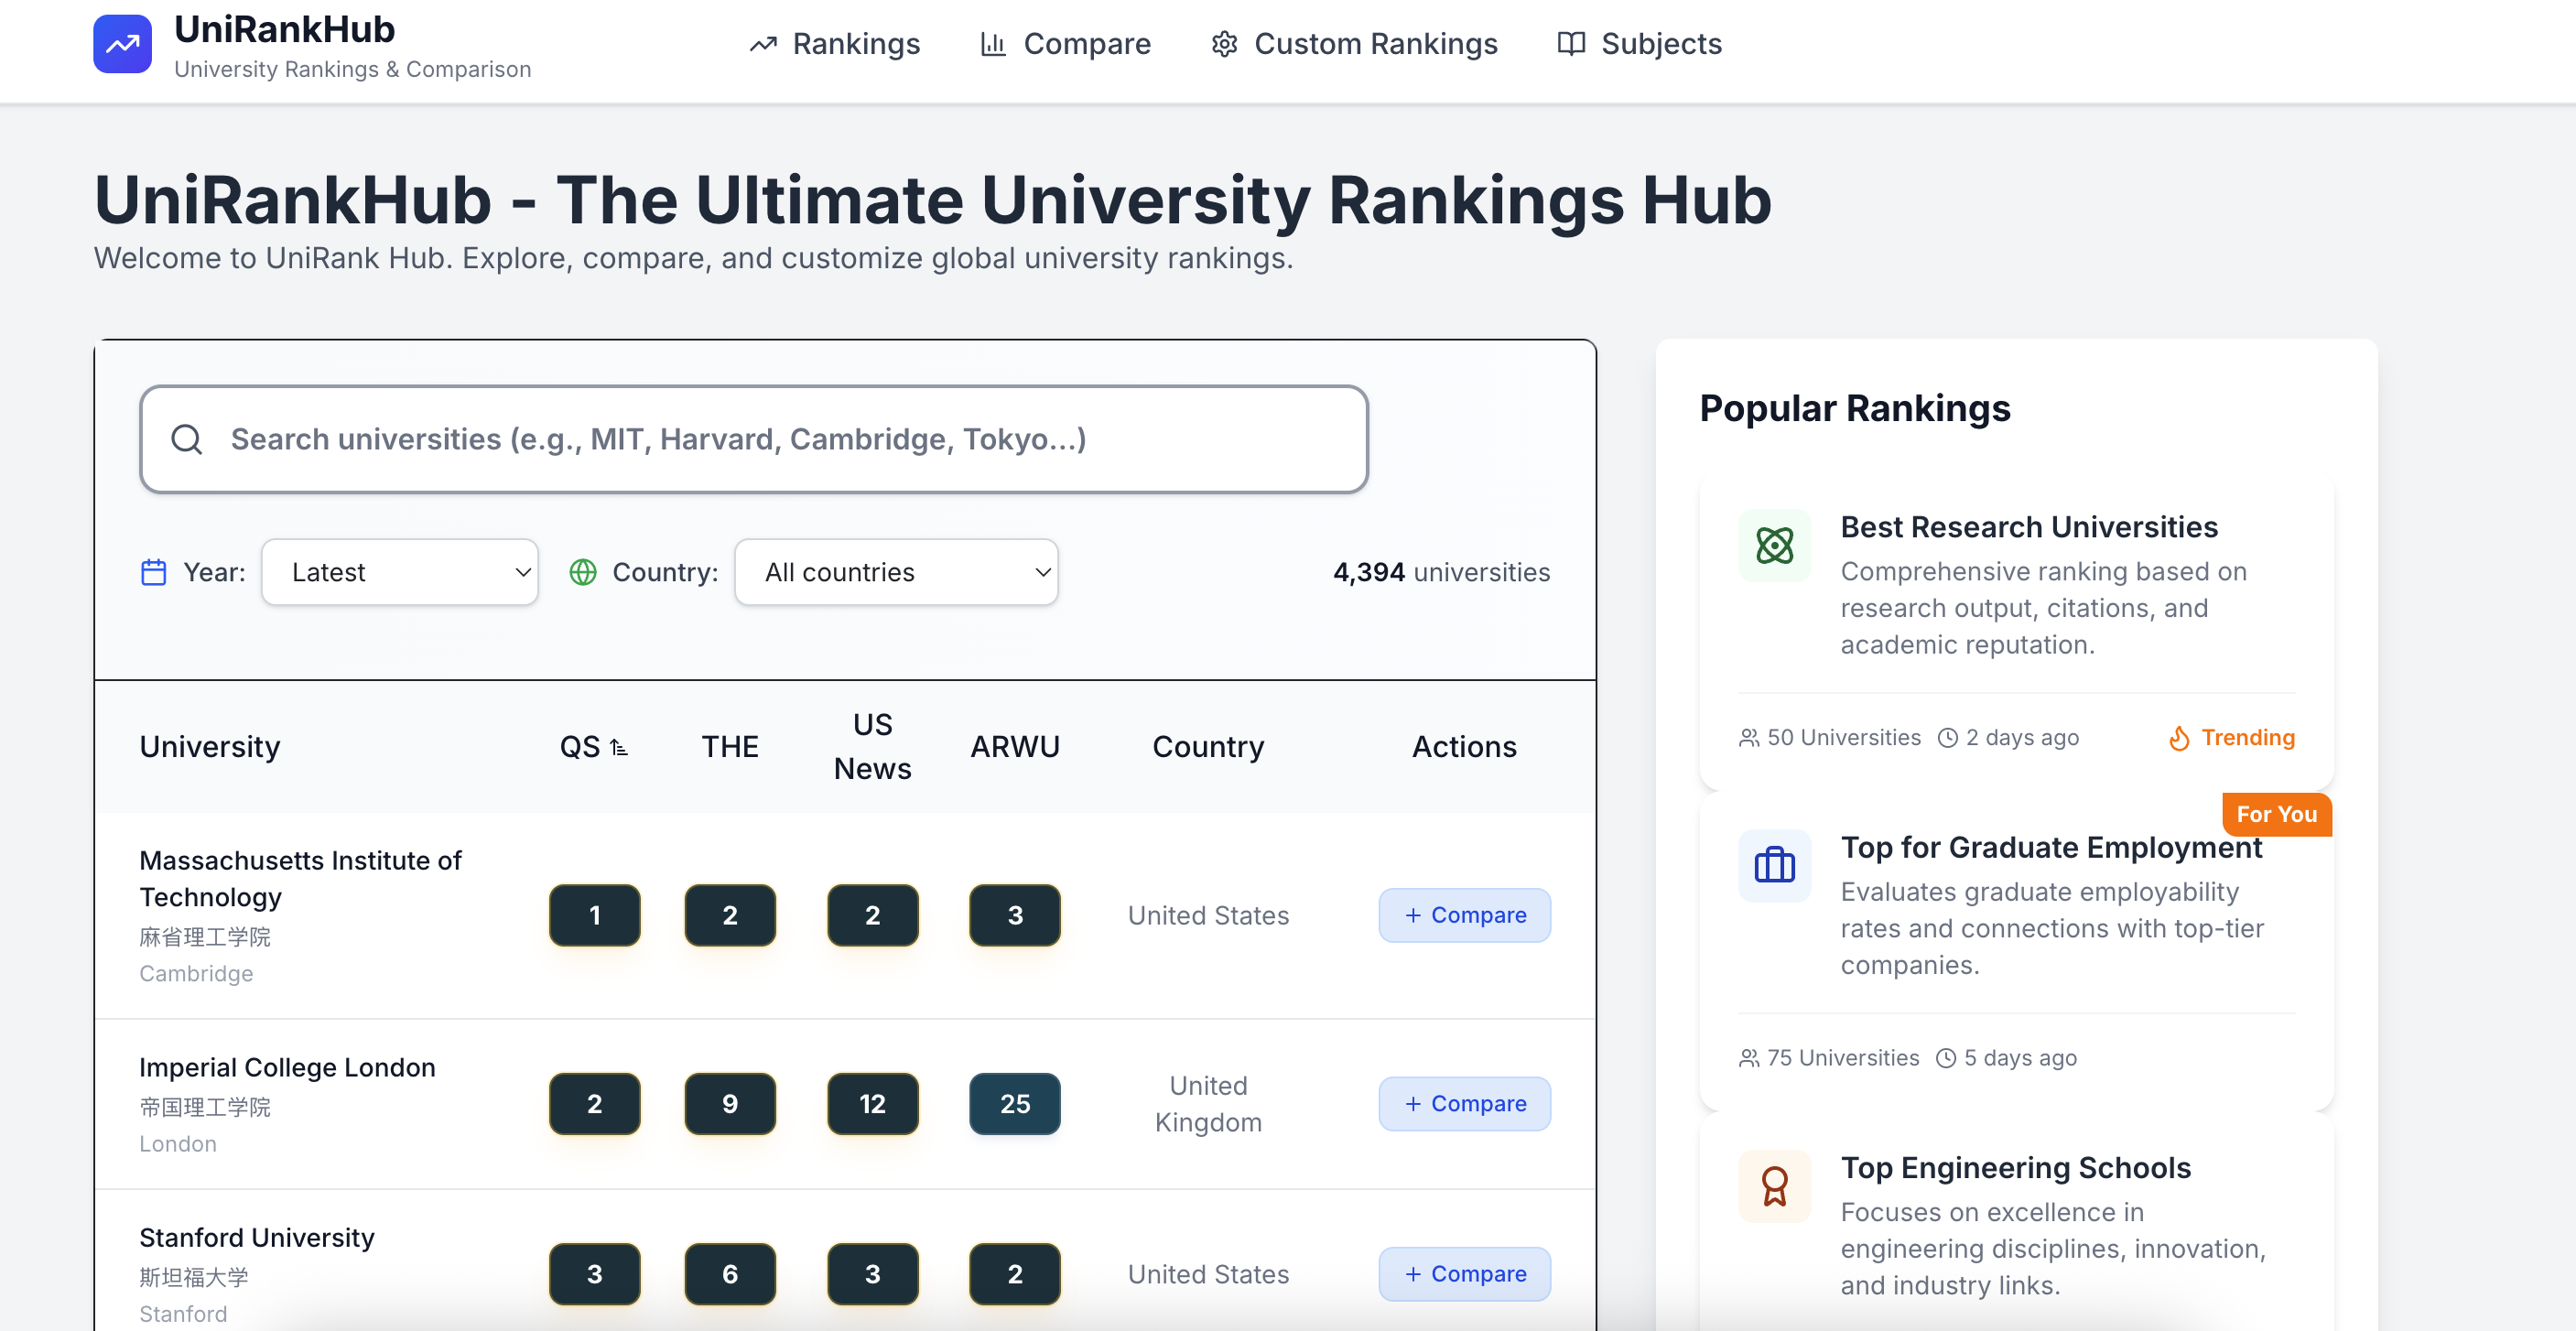Click the UniRankHub logo icon
The height and width of the screenshot is (1331, 2576).
(x=122, y=44)
